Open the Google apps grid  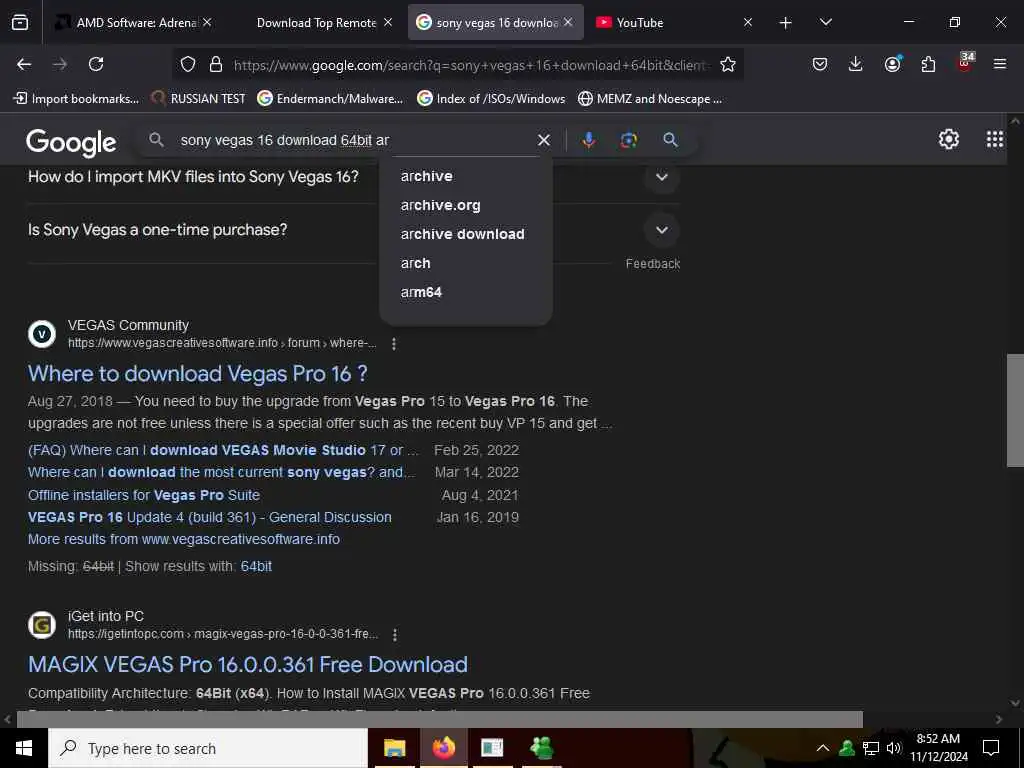[995, 139]
